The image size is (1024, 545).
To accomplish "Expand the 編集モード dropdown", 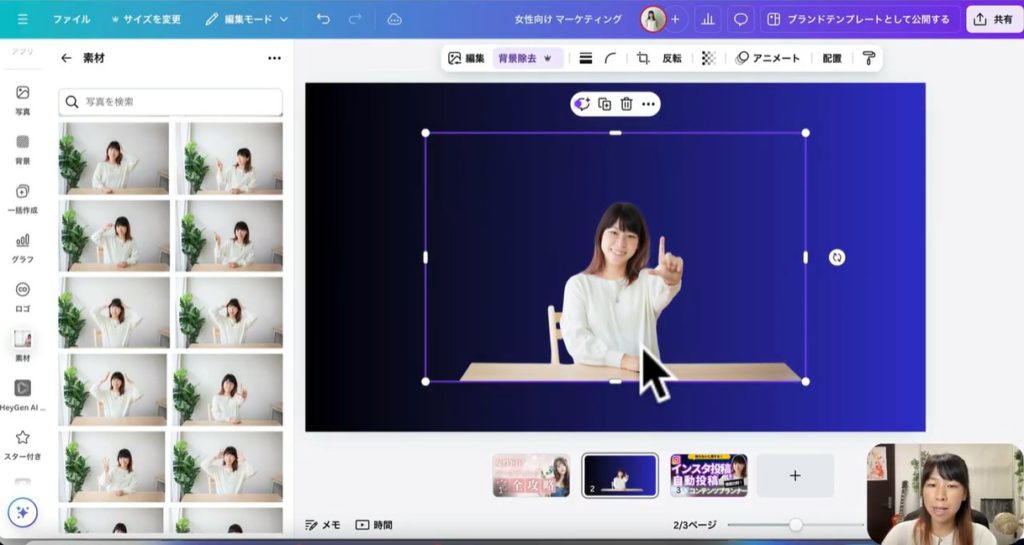I will click(x=247, y=19).
